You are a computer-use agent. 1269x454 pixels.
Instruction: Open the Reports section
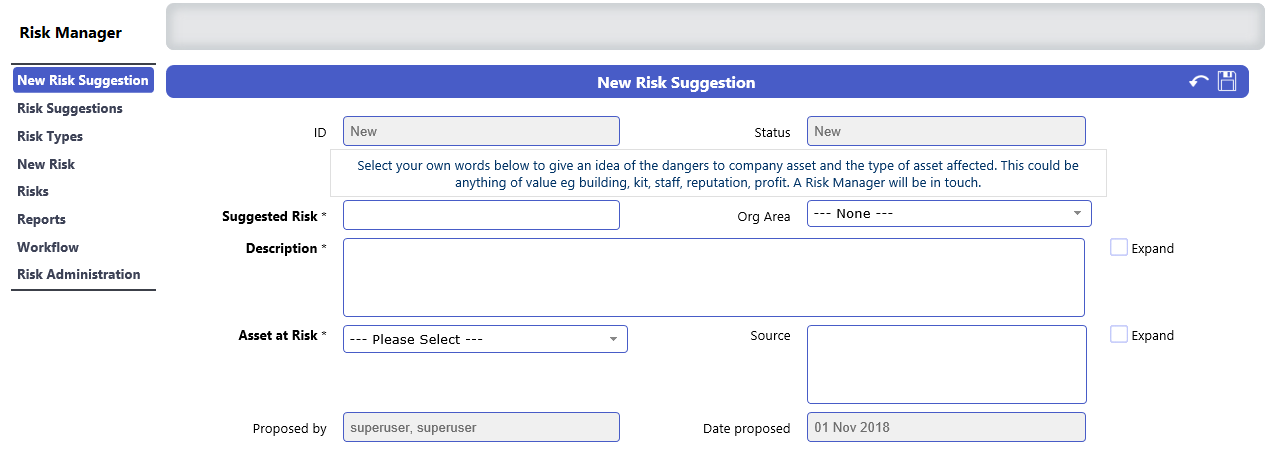pyautogui.click(x=41, y=219)
